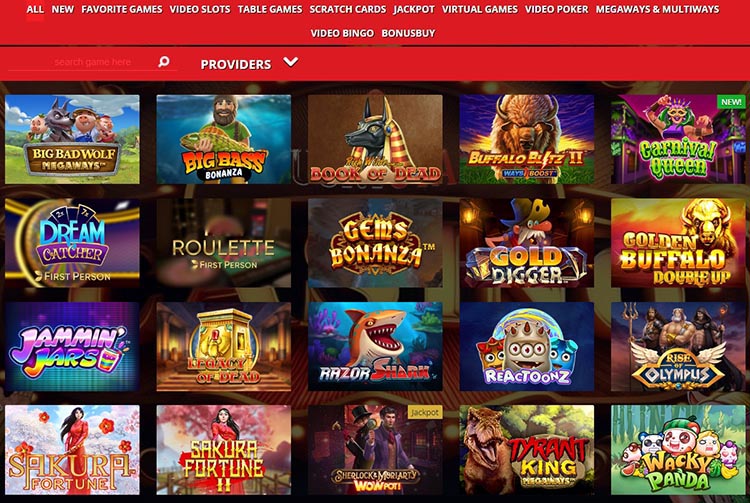The width and height of the screenshot is (750, 503).
Task: Start Dream Catcher First Person game
Action: click(72, 243)
